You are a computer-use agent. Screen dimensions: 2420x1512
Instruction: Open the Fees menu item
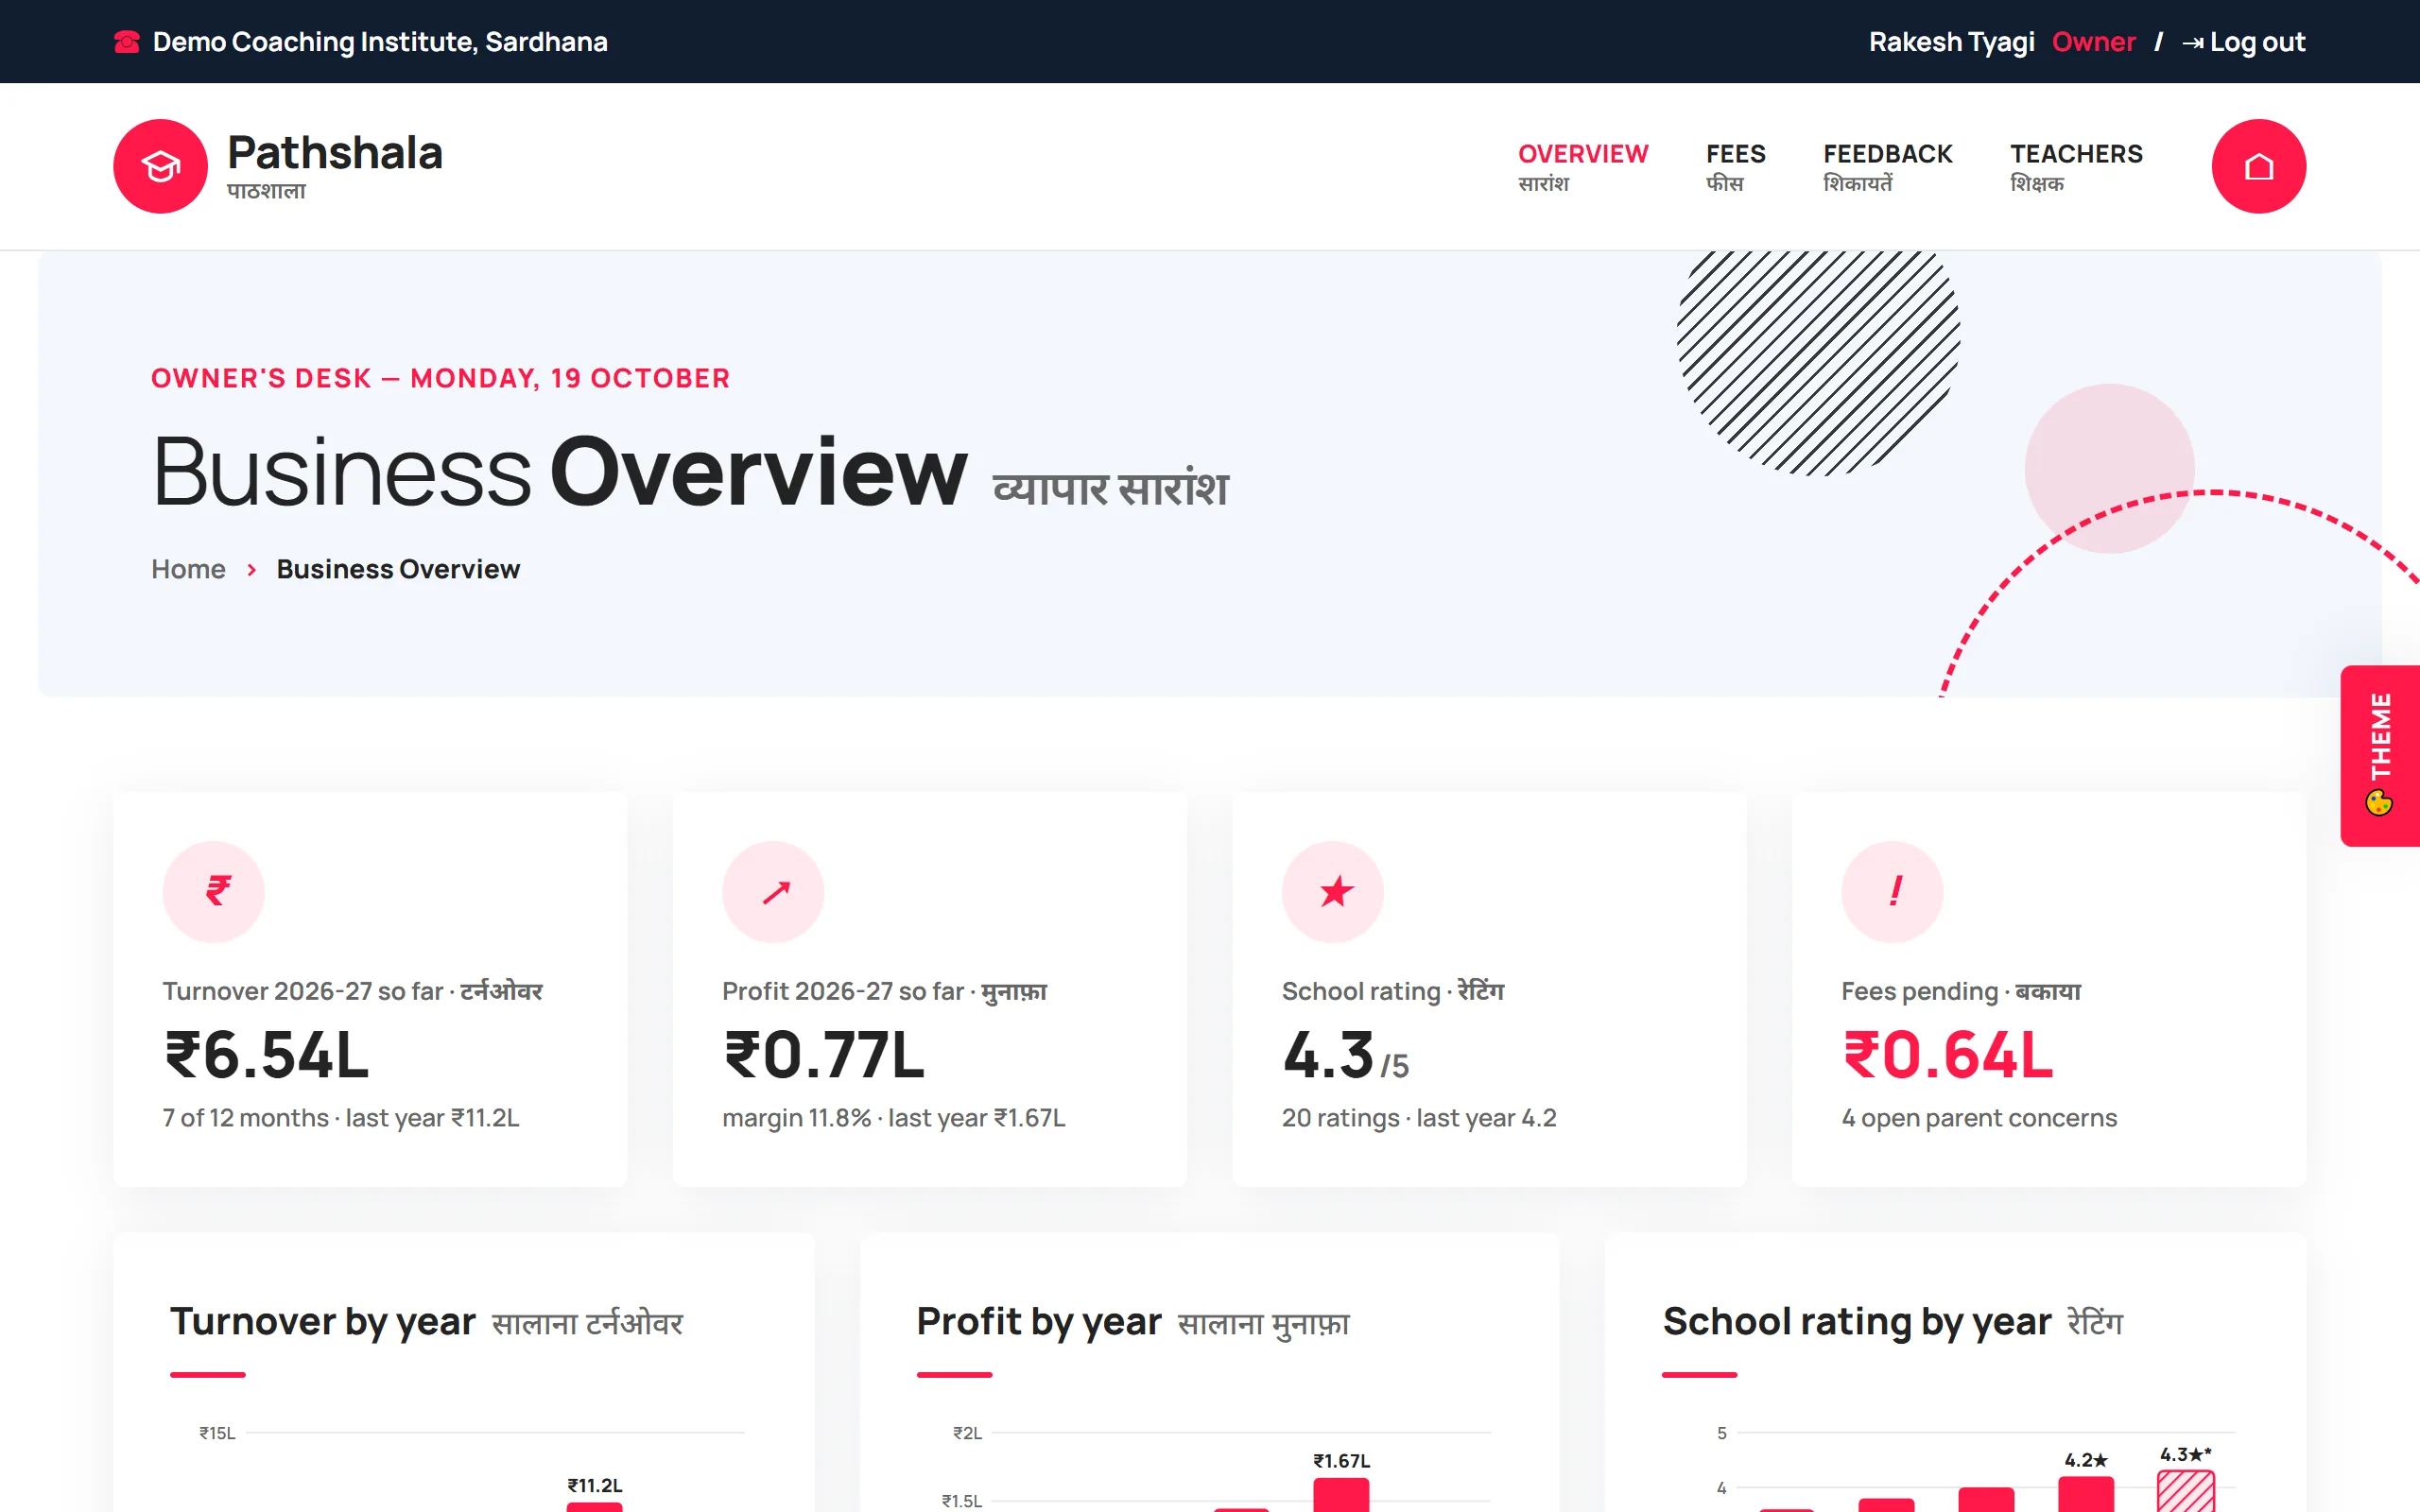click(1735, 166)
